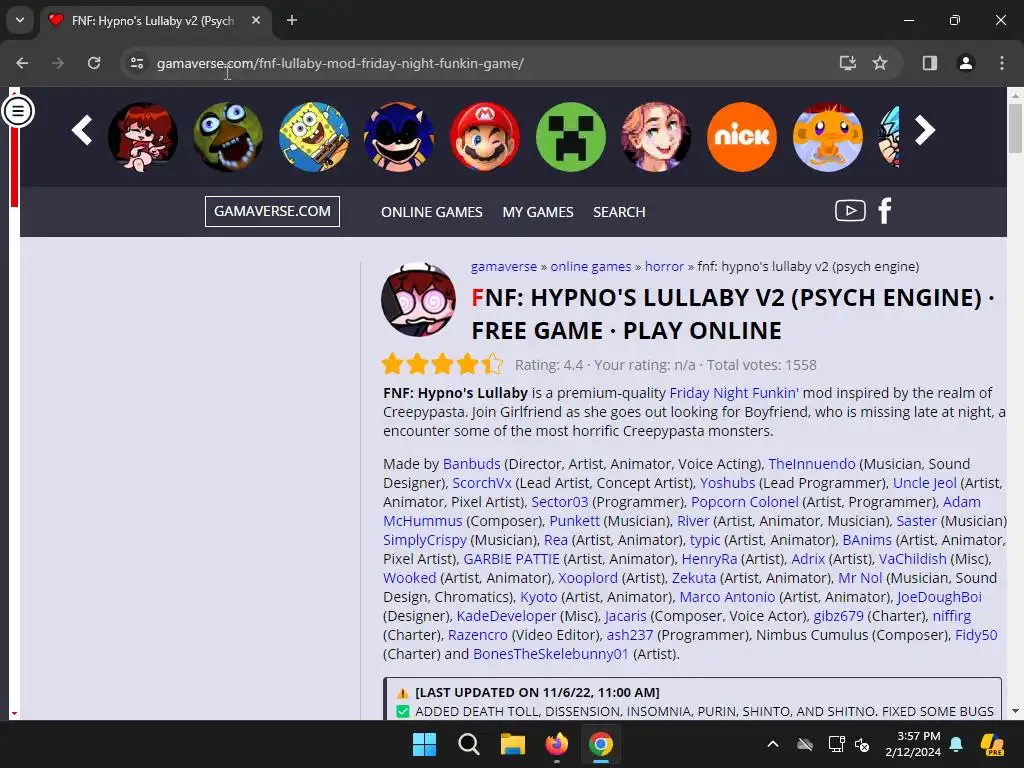Open the SEARCH menu item
Viewport: 1024px width, 768px height.
point(619,212)
